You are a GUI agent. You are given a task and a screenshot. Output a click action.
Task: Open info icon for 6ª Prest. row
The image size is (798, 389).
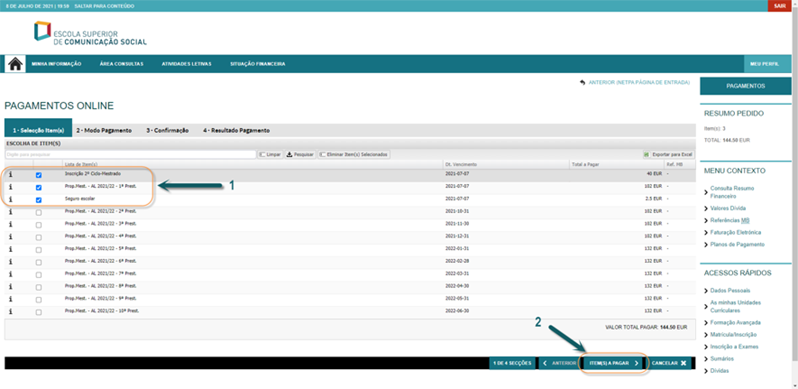click(x=10, y=262)
